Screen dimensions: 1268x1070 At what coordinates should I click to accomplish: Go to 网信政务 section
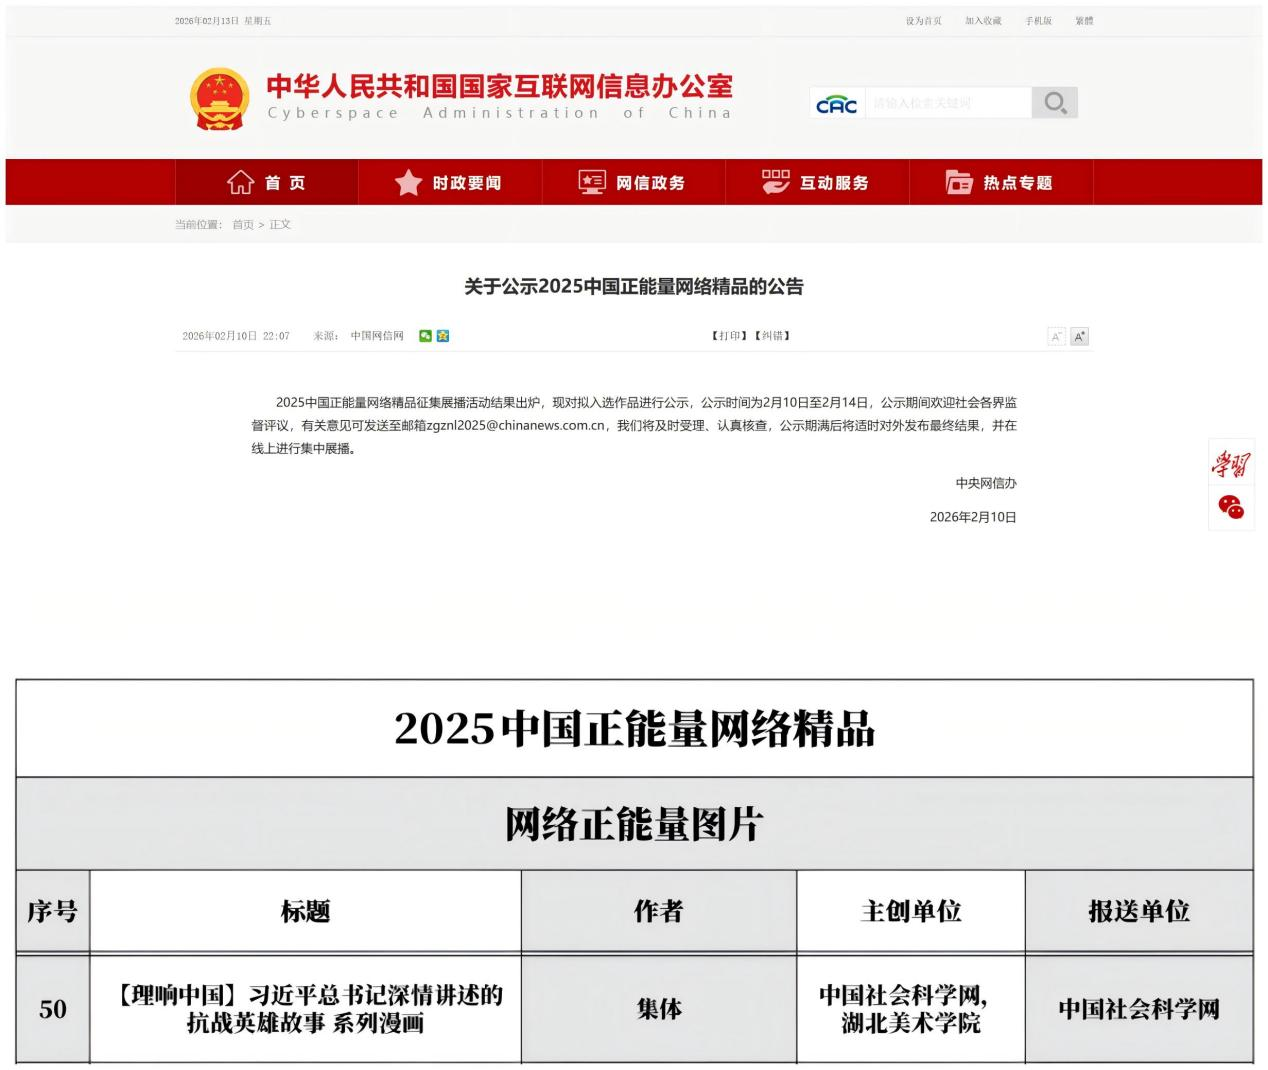pos(633,183)
